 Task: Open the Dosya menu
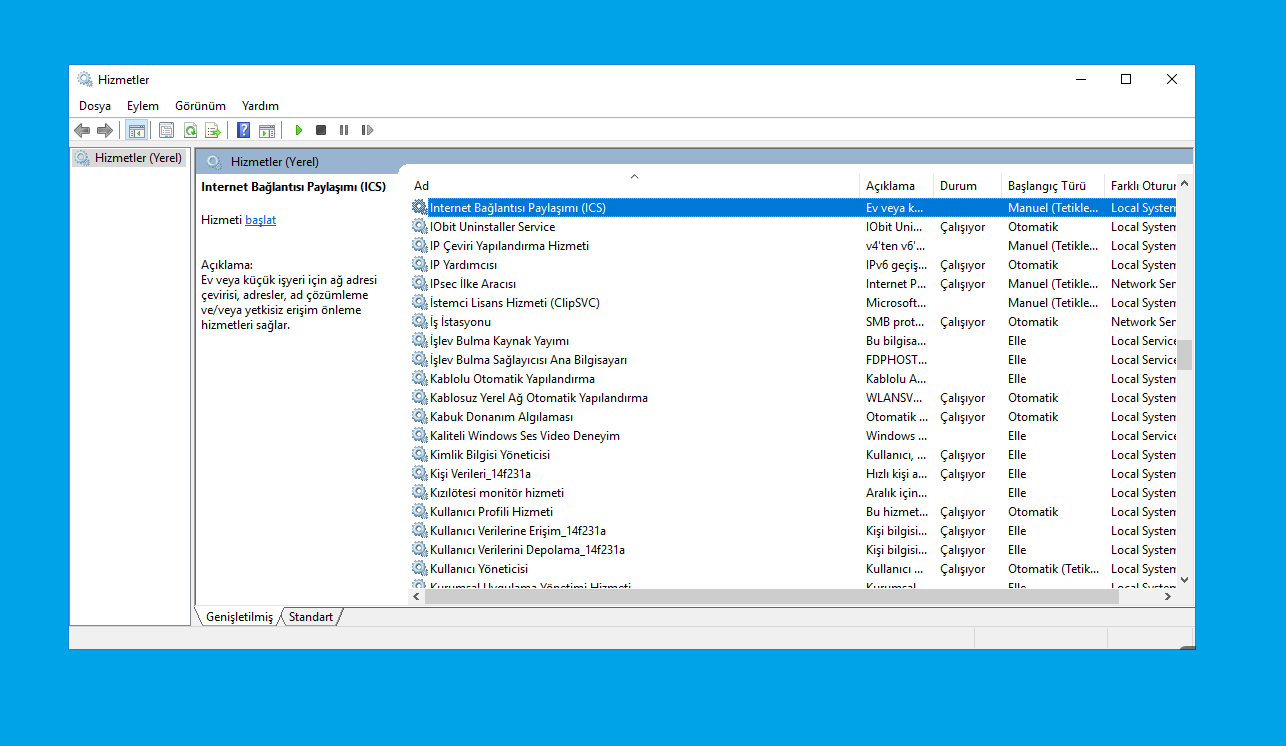click(95, 105)
